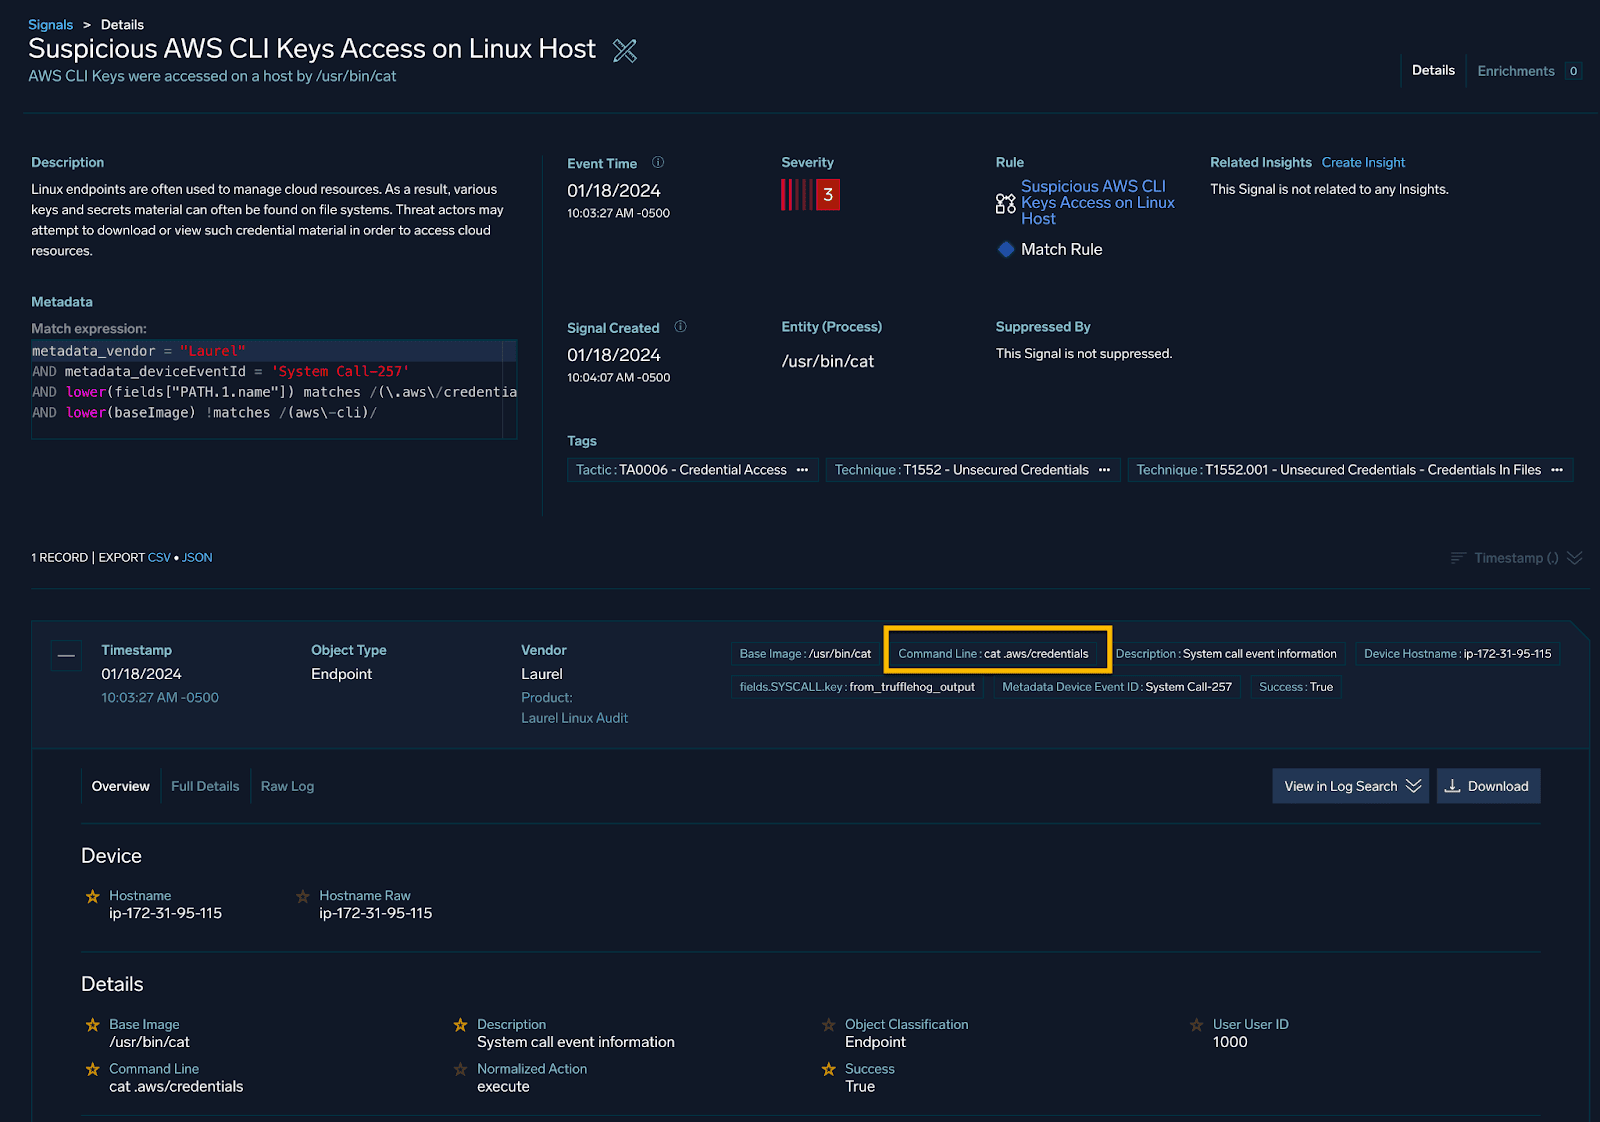
Task: Download the record with the Download button
Action: click(x=1488, y=786)
